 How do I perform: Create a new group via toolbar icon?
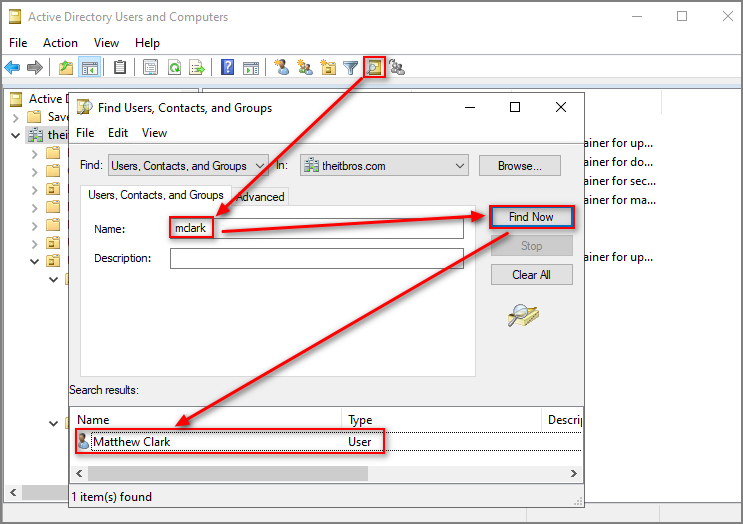point(305,67)
